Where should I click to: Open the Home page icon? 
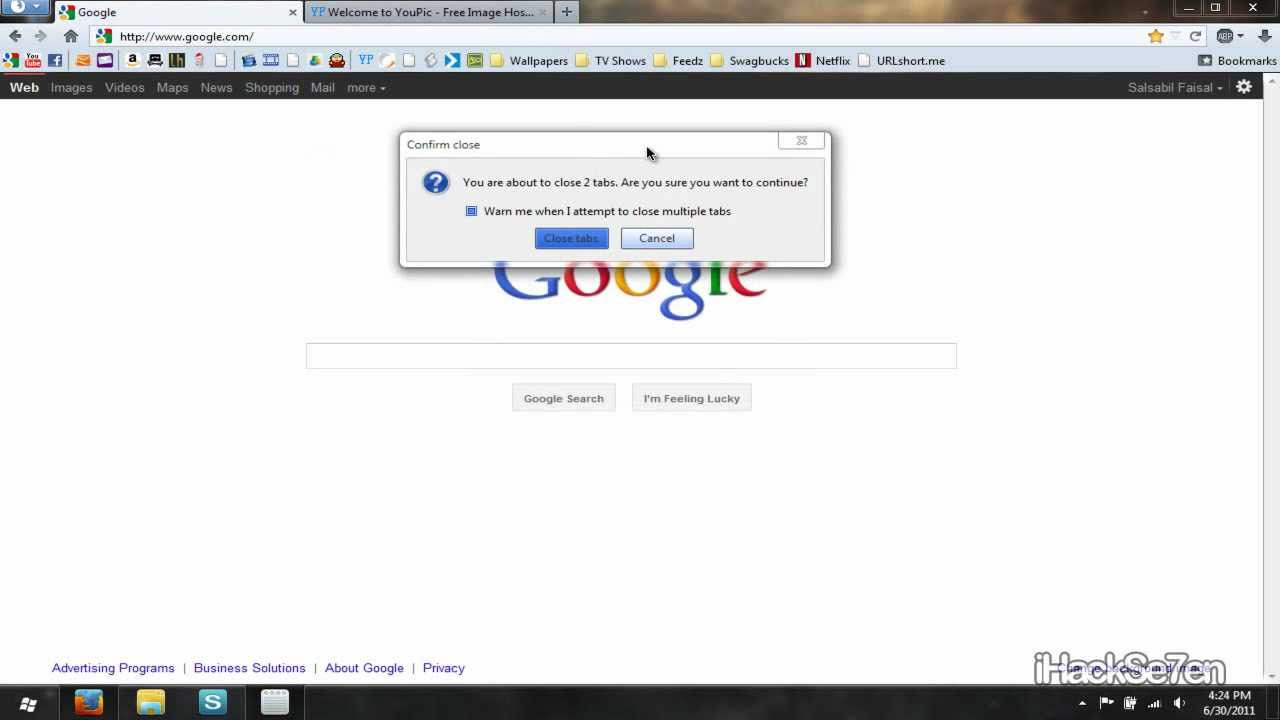tap(71, 36)
